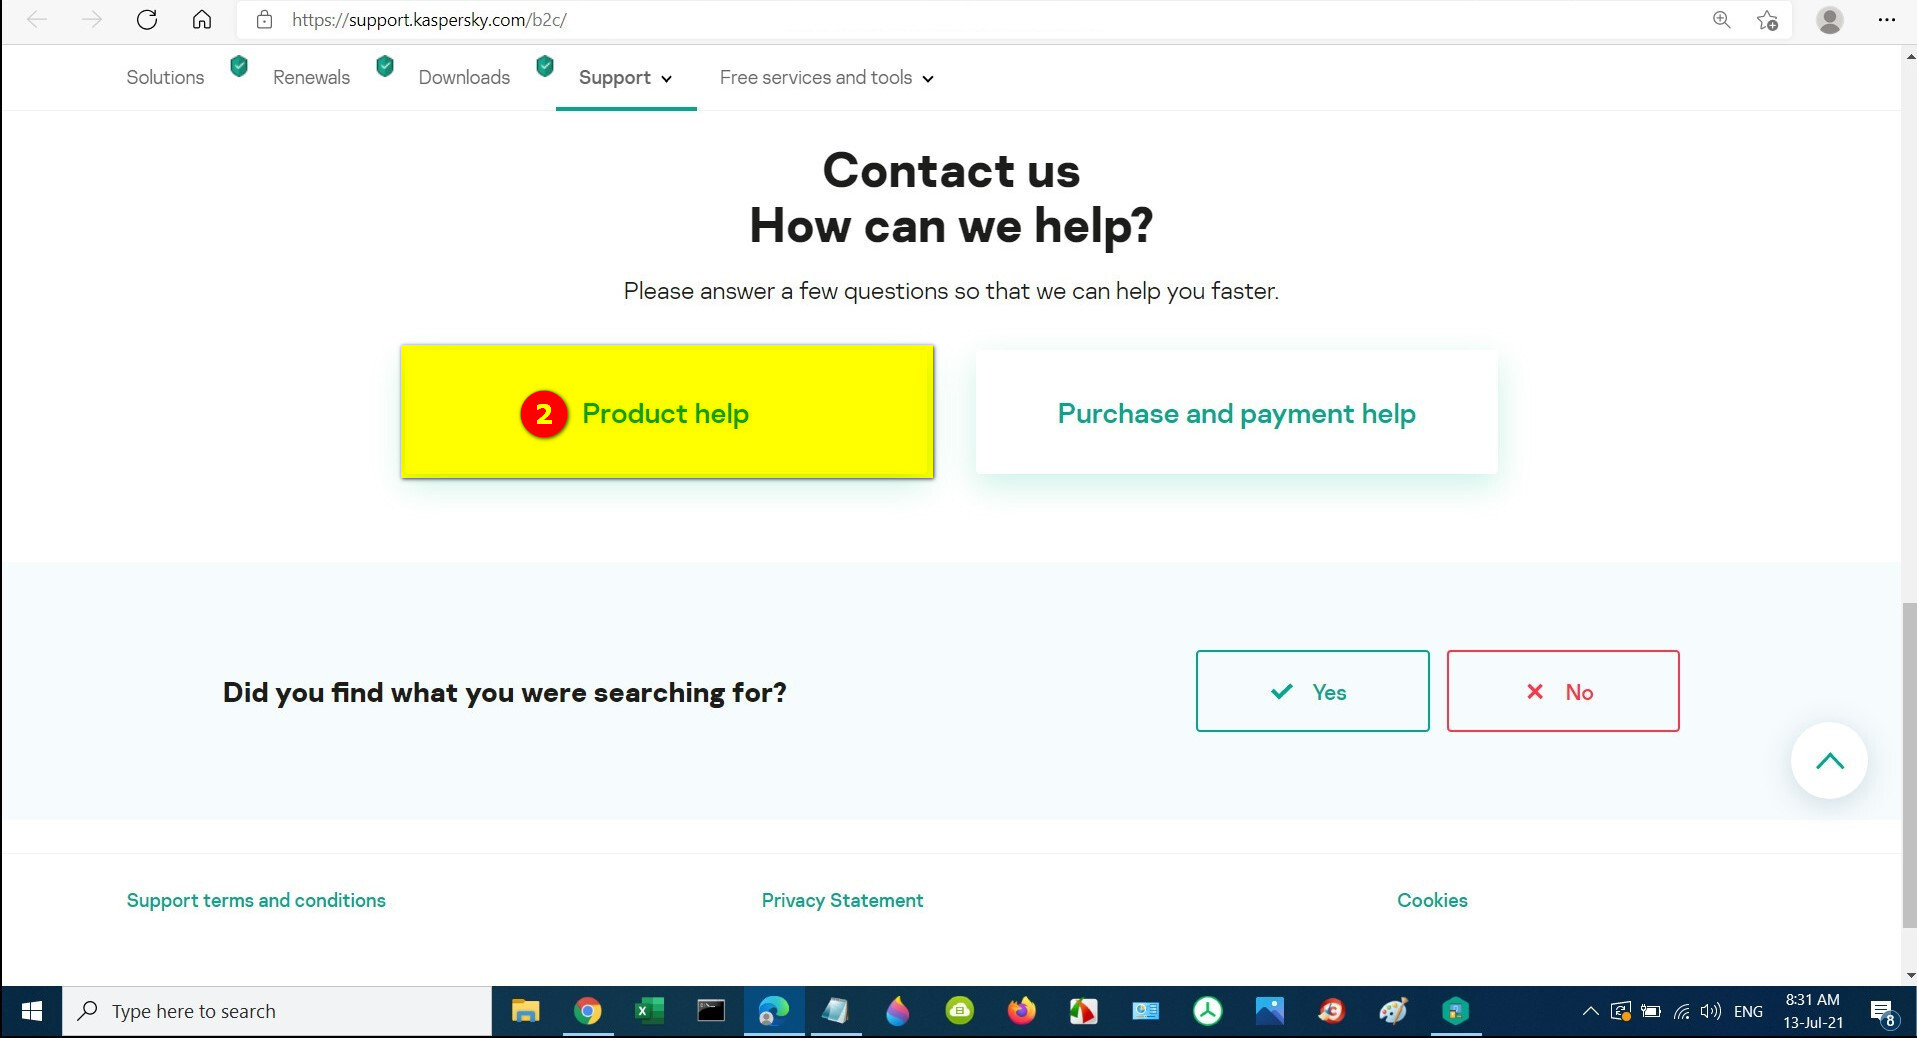This screenshot has height=1038, width=1917.
Task: Open the browser profile avatar icon
Action: tap(1830, 20)
